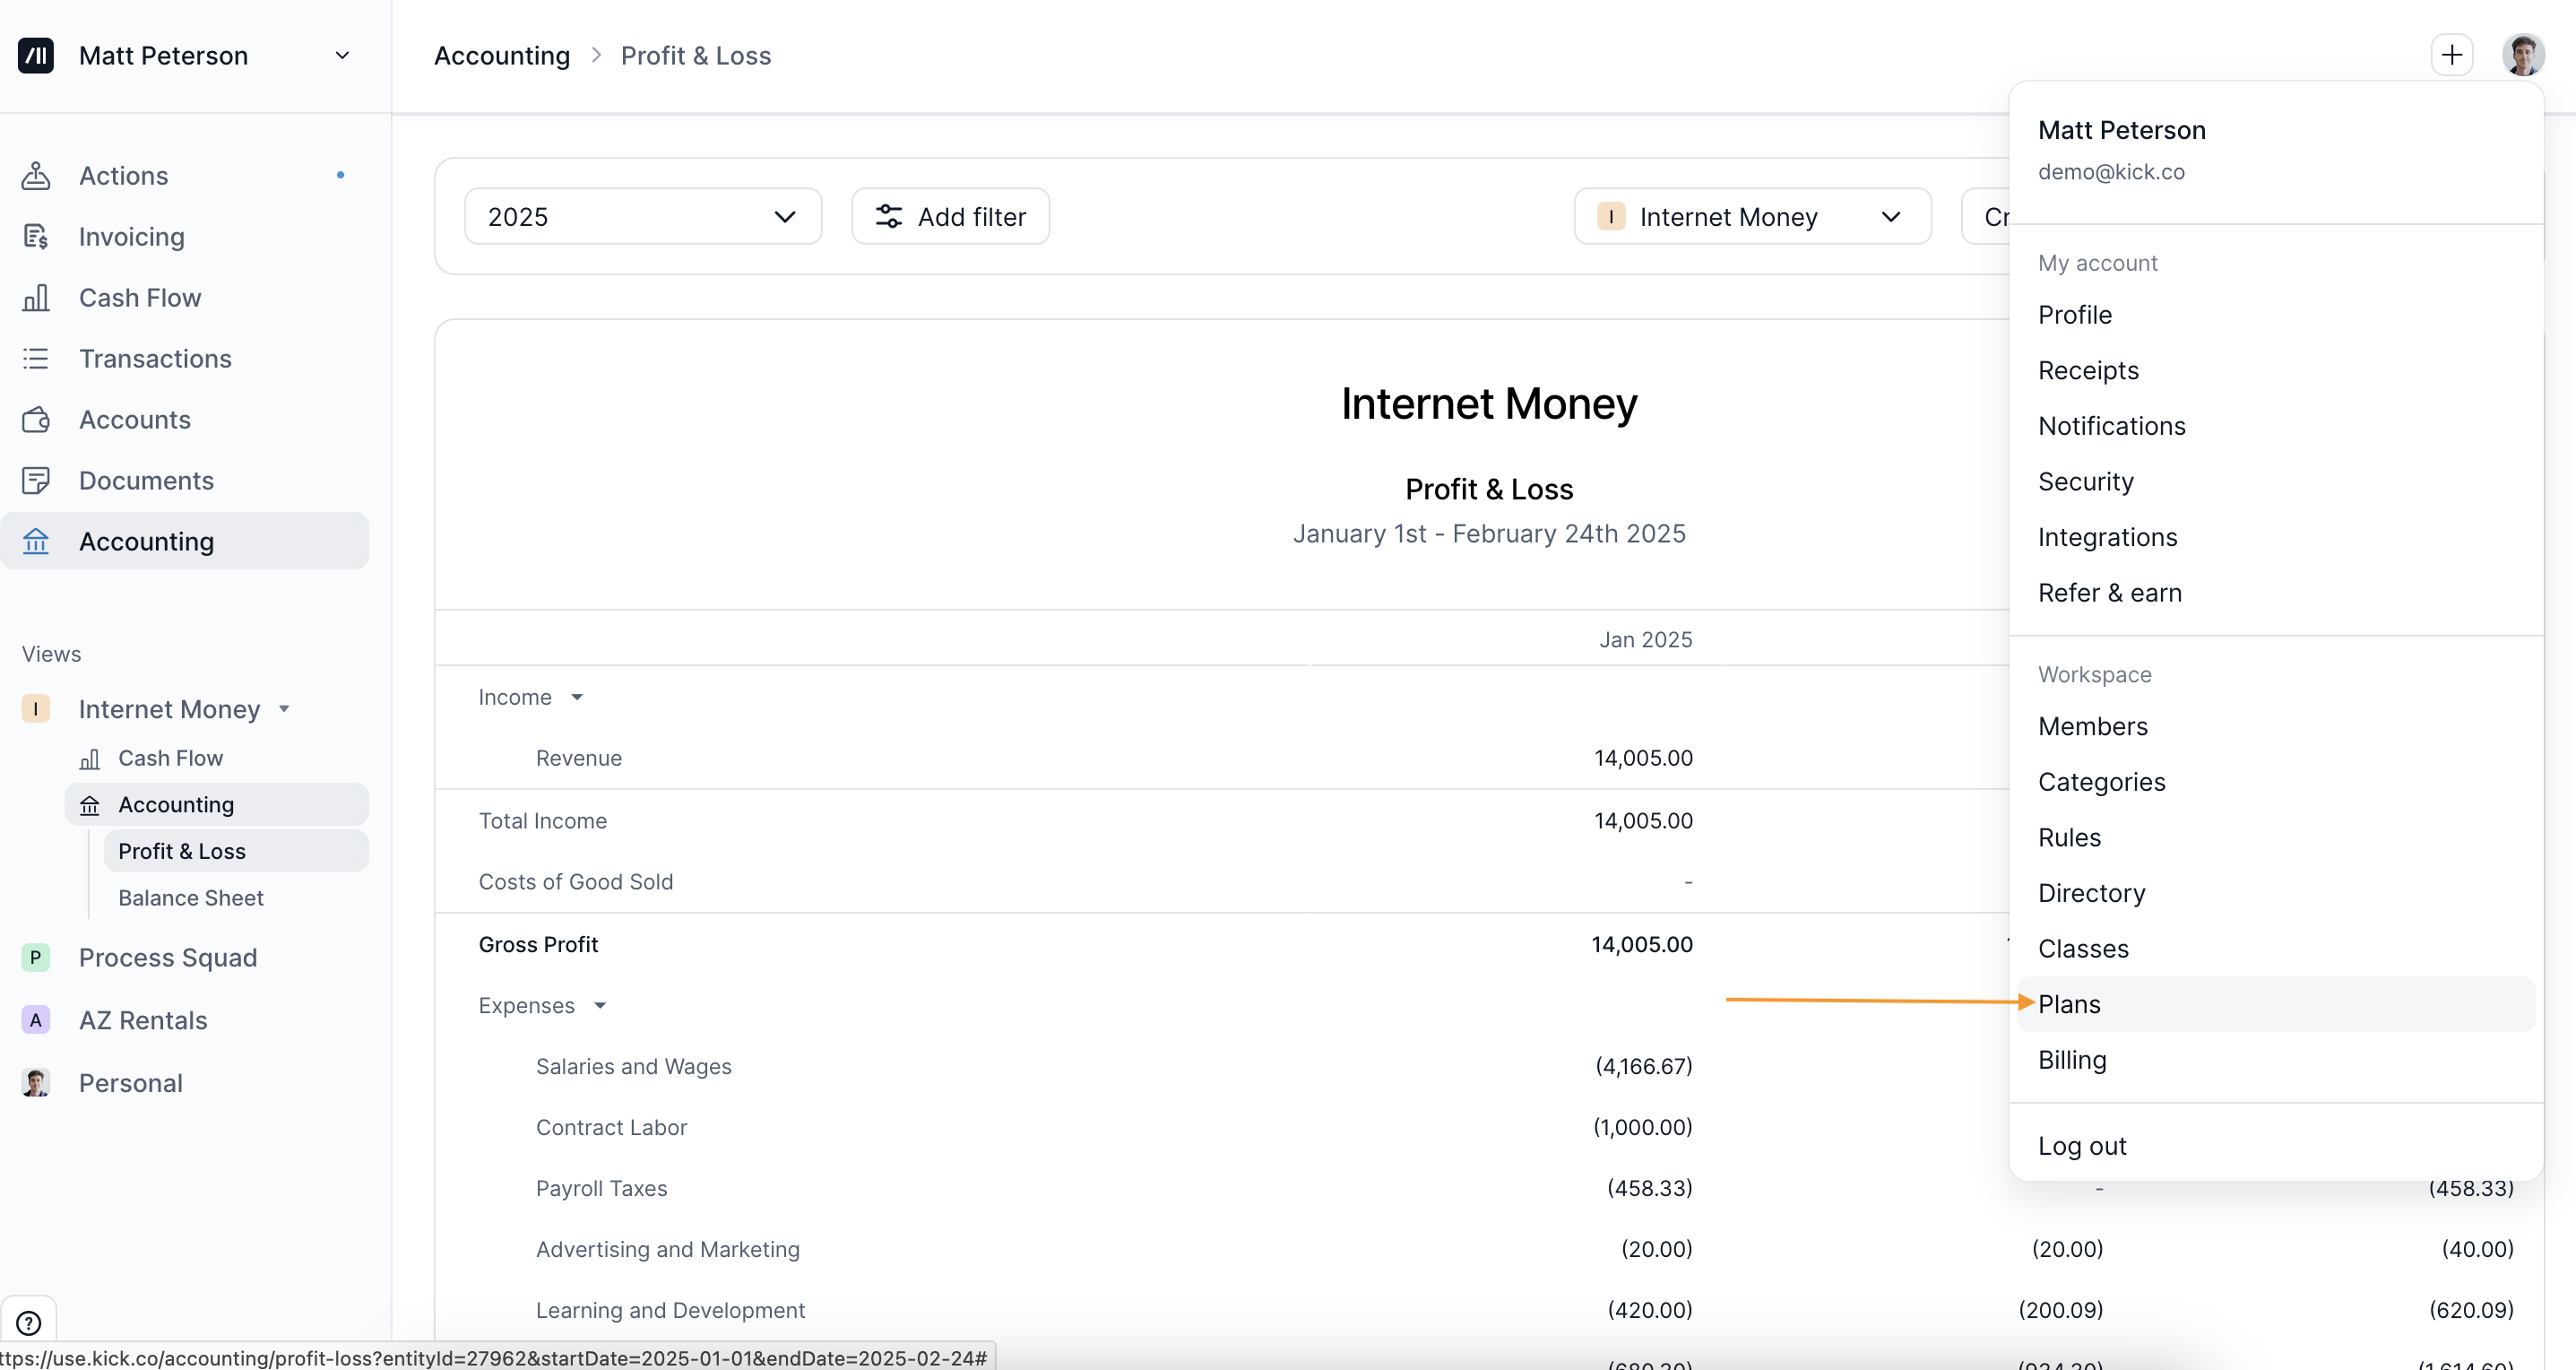
Task: Click Log out in the menu
Action: (x=2082, y=1145)
